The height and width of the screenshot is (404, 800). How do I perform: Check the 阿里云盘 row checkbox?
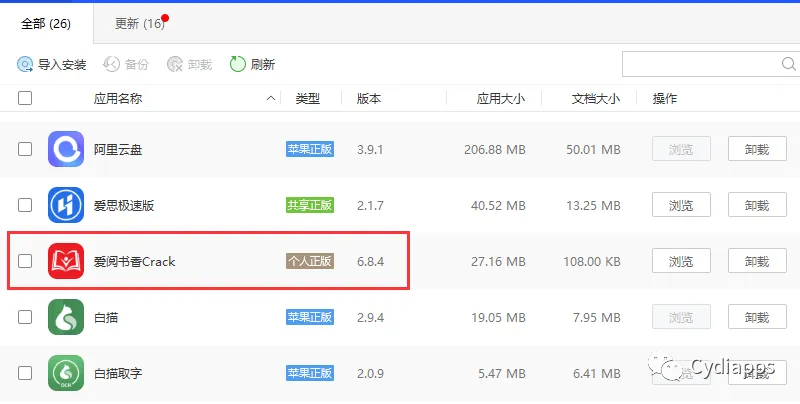tap(25, 149)
